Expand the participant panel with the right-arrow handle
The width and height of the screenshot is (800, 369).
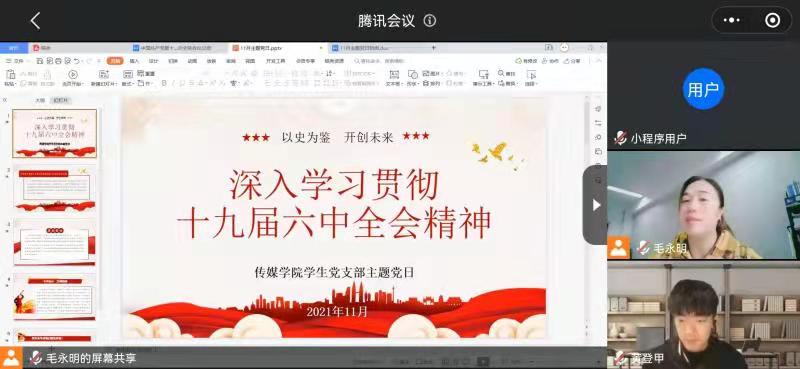(x=595, y=205)
